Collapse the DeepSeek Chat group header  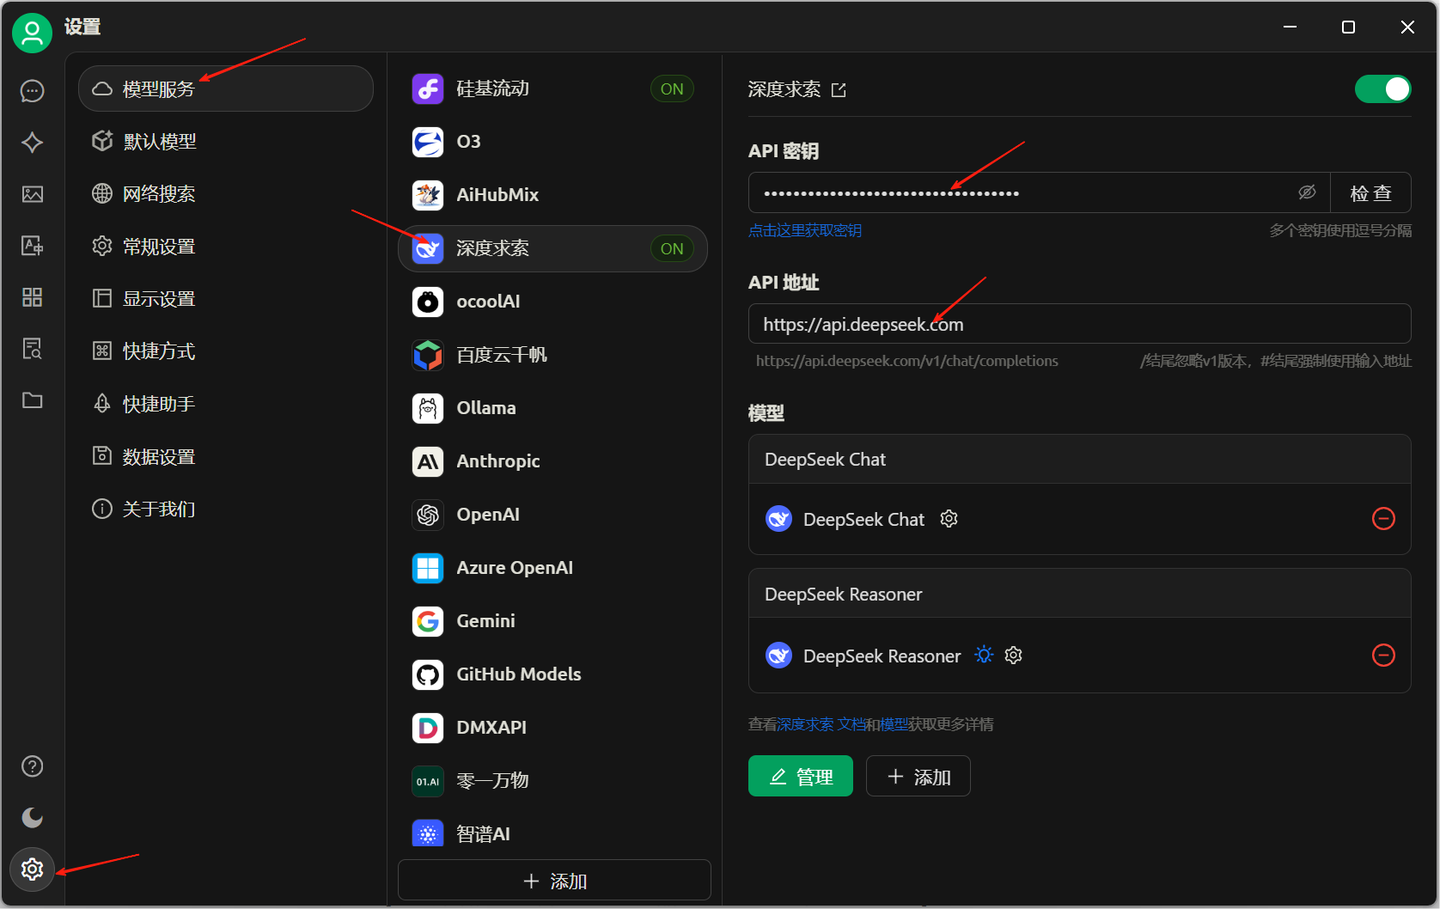pos(1079,459)
